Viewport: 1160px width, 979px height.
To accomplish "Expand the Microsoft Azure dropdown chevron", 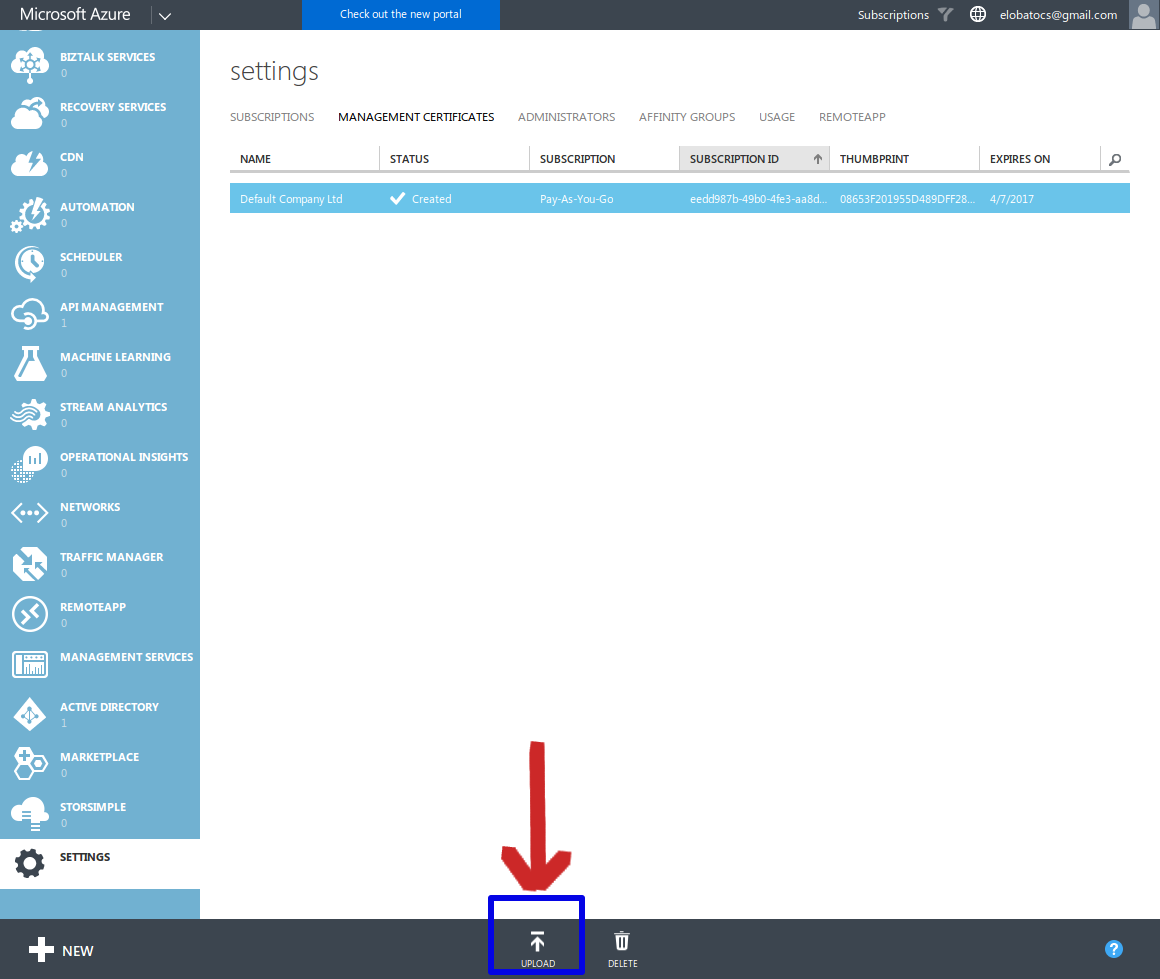I will 165,16.
